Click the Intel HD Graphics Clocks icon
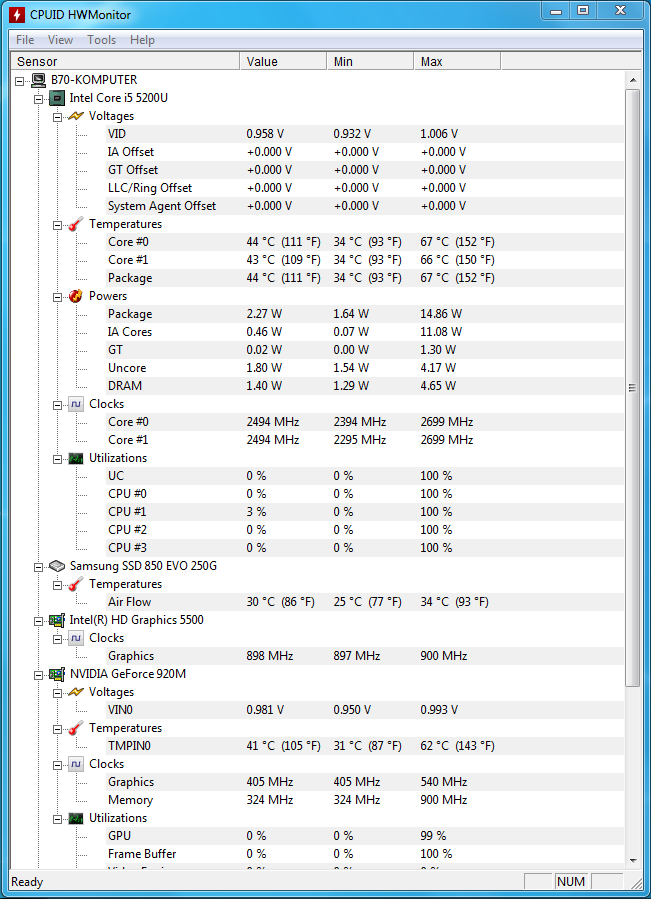 click(x=76, y=638)
